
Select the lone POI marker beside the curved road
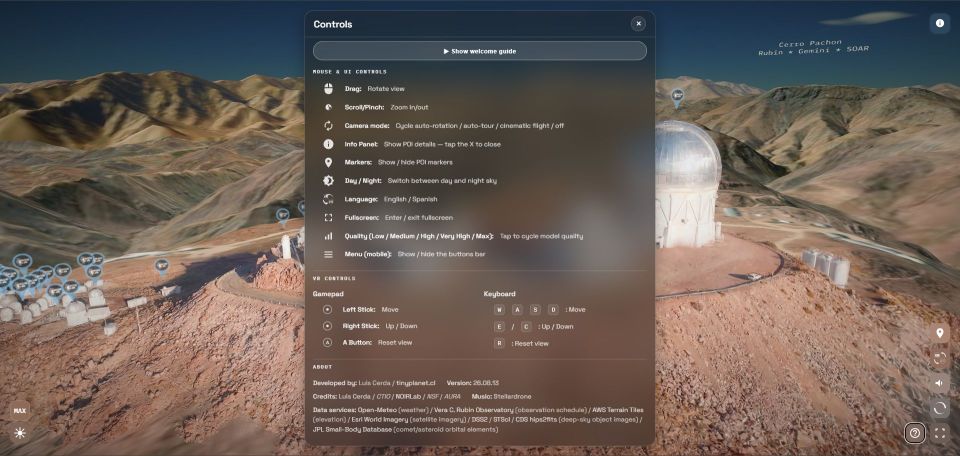point(162,266)
